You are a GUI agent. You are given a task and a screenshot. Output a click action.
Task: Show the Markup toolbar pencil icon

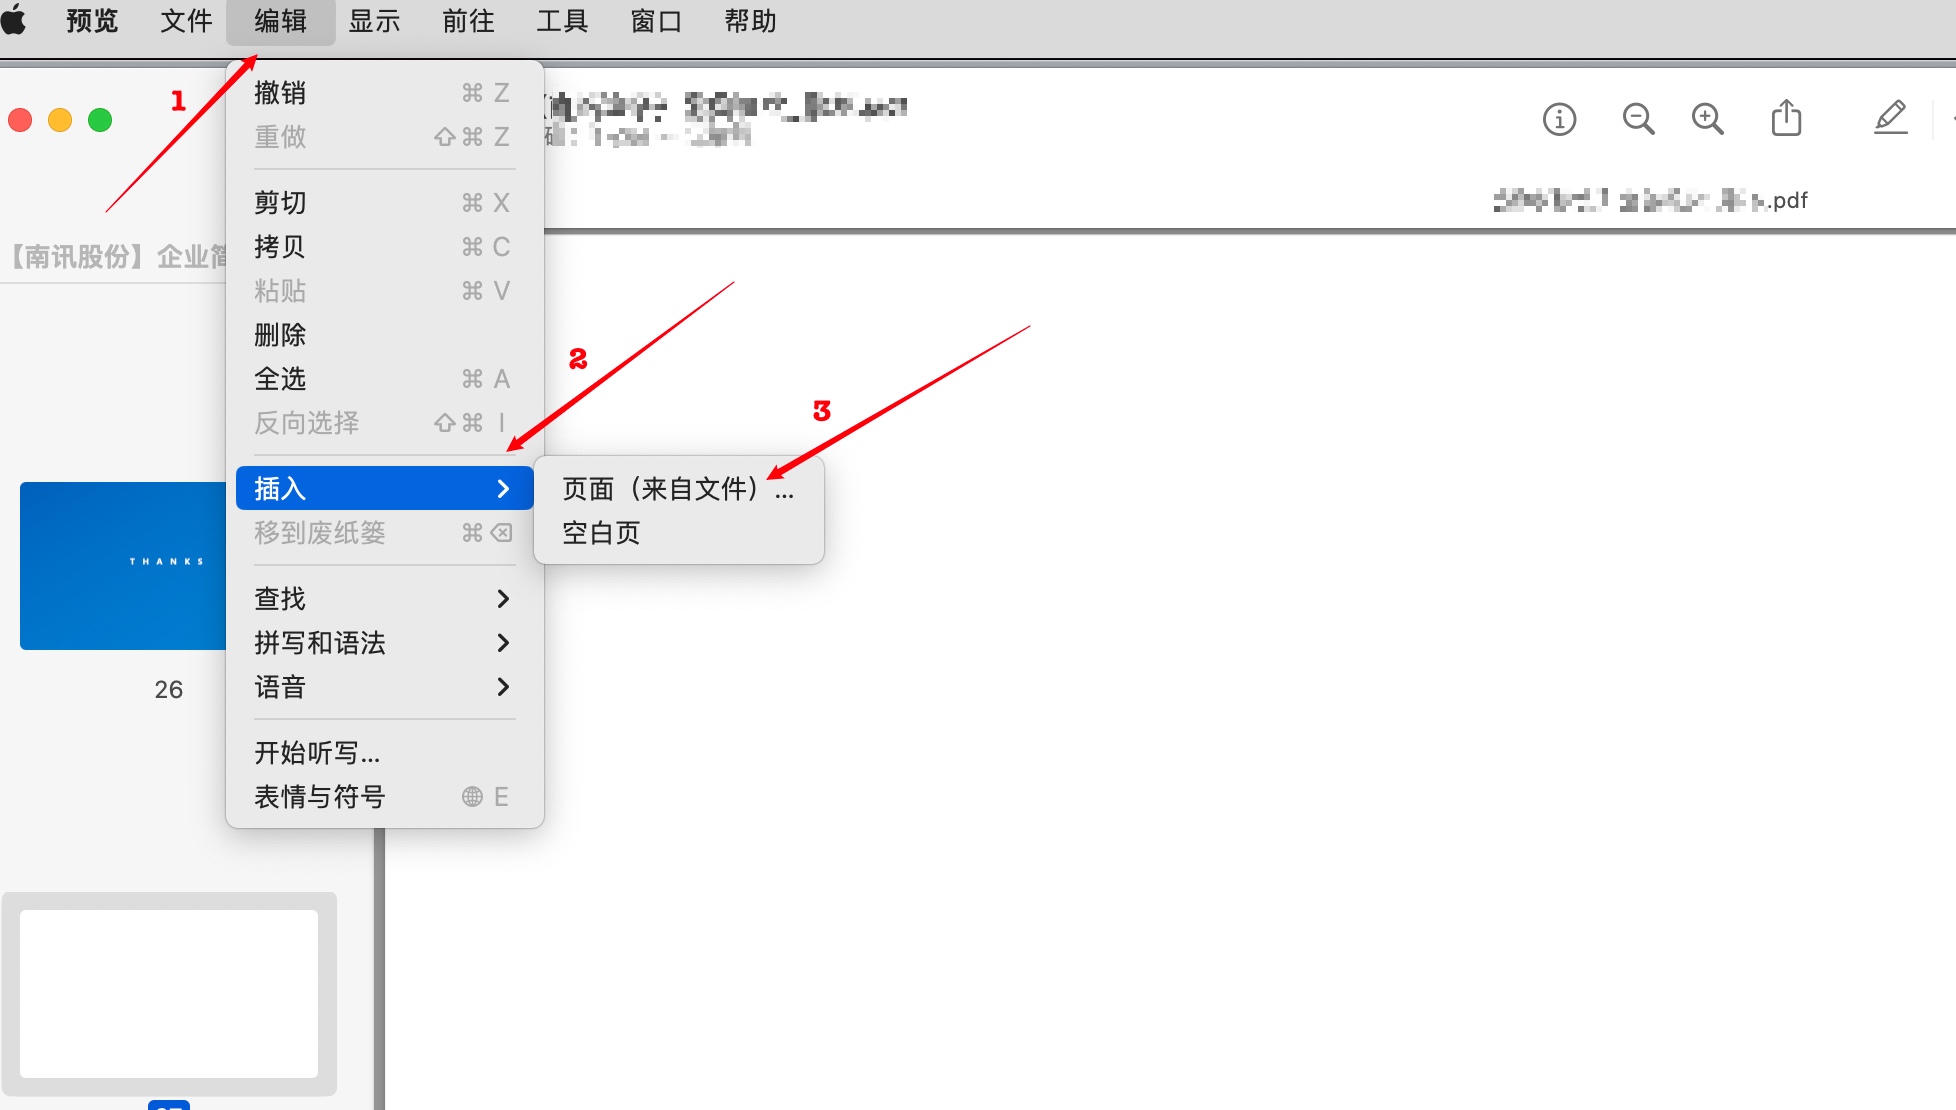[x=1890, y=117]
